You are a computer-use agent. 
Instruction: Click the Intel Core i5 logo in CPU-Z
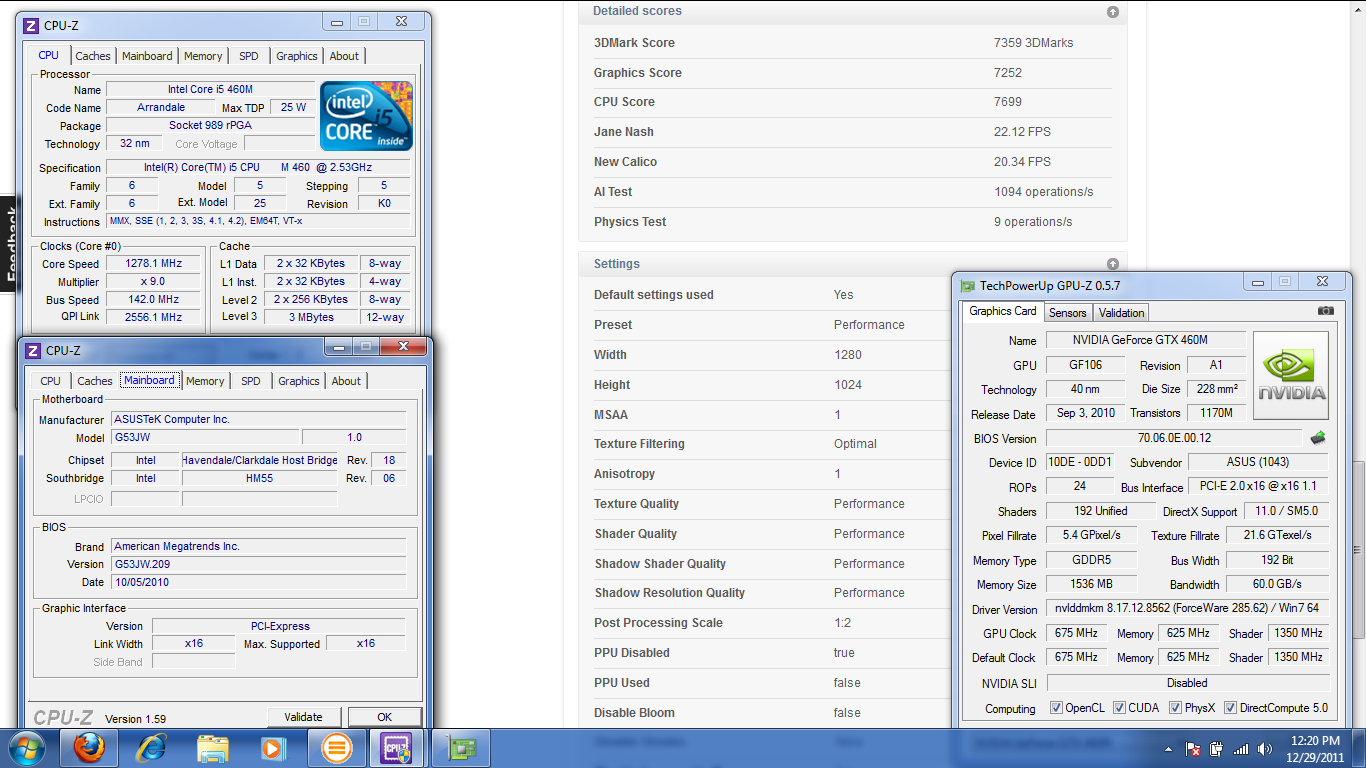367,116
